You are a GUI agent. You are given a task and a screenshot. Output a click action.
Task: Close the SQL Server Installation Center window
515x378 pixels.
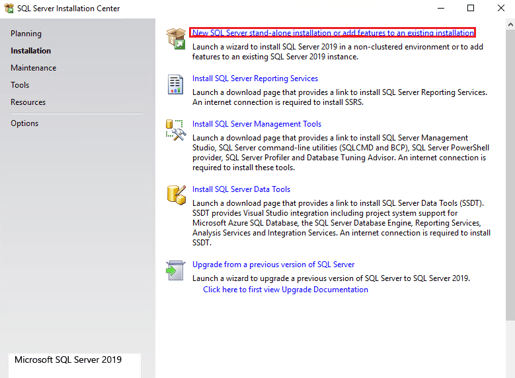click(x=501, y=8)
